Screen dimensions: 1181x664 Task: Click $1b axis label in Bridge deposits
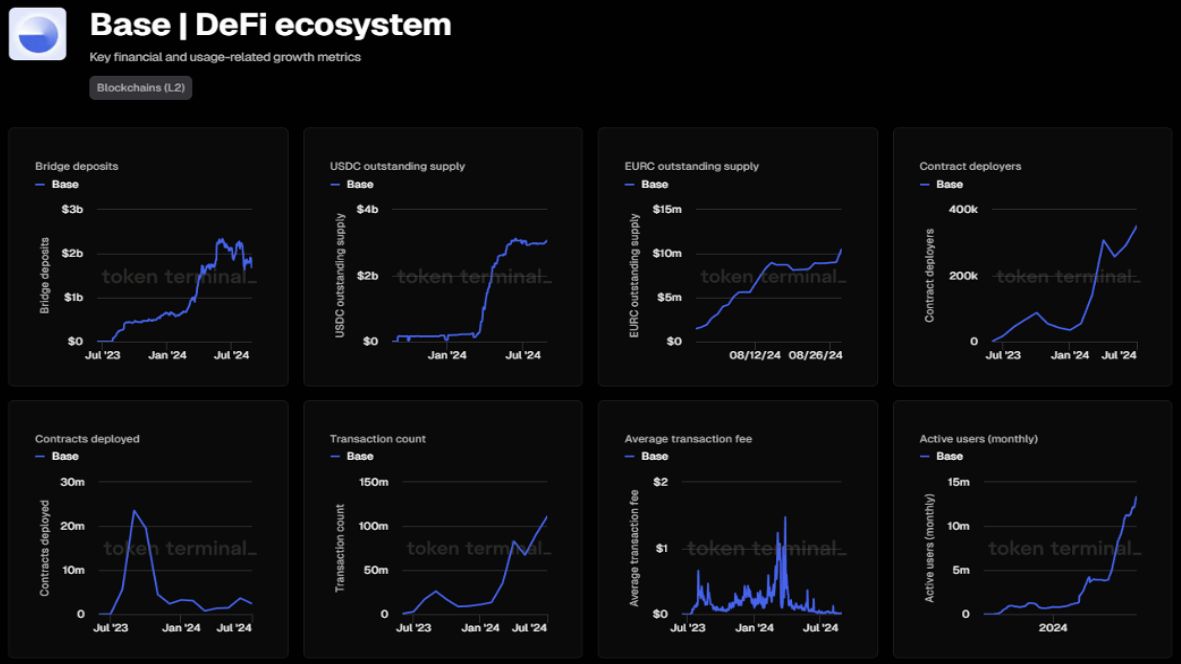73,297
